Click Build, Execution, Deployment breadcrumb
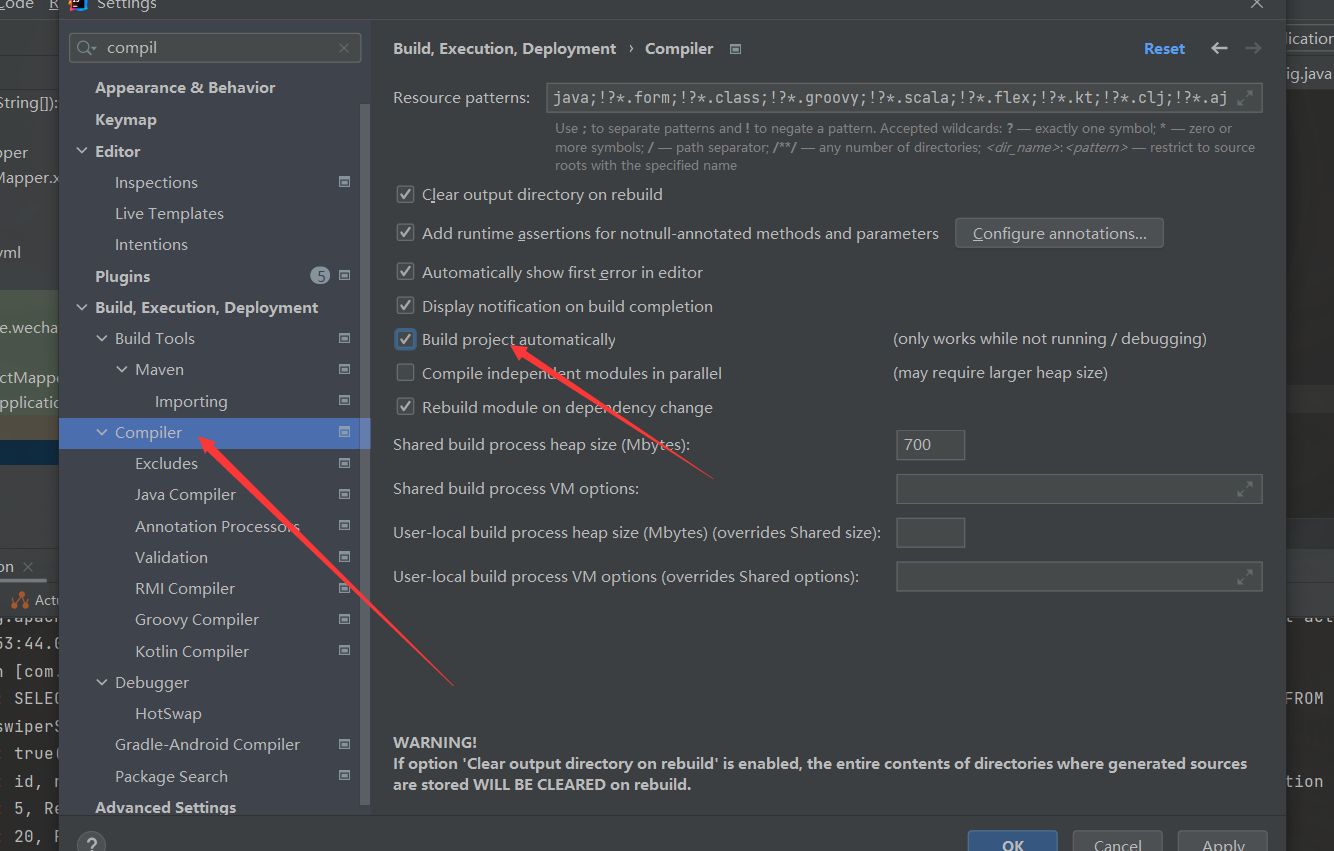 [x=504, y=48]
